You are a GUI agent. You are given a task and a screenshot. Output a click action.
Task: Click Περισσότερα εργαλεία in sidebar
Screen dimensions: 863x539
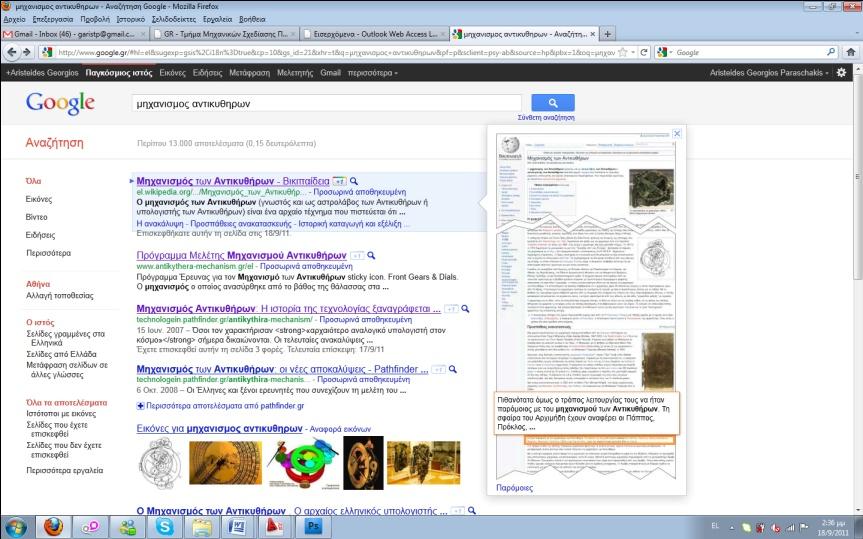click(x=64, y=471)
